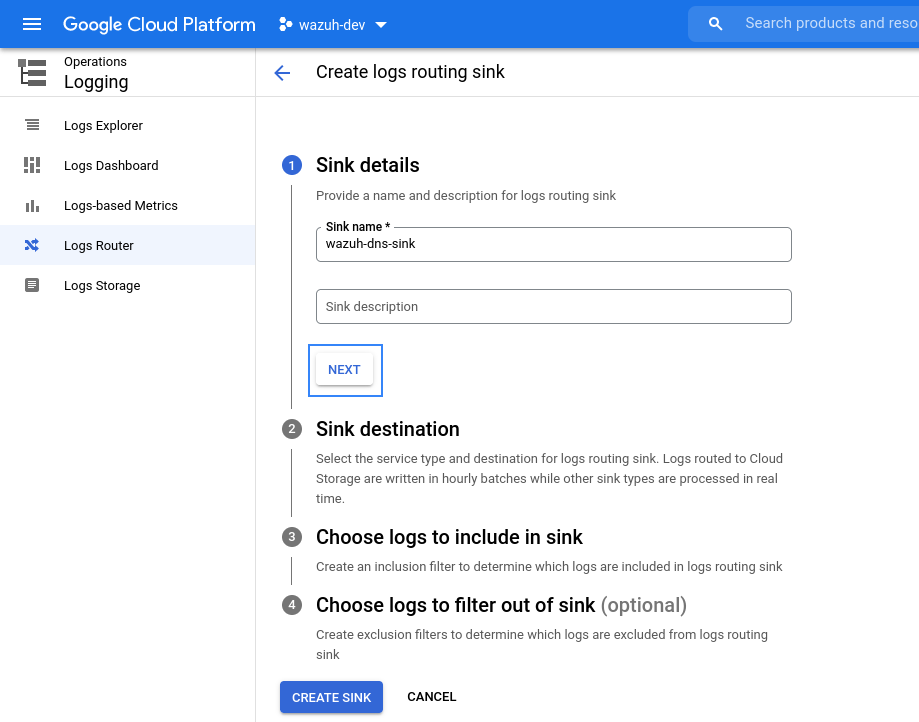Click the search magnifier icon
The height and width of the screenshot is (722, 919).
click(715, 24)
